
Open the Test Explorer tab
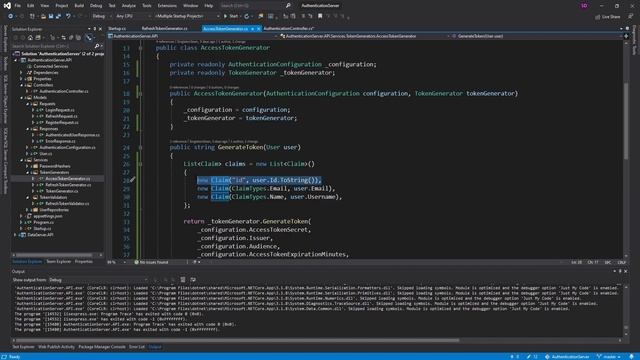click(x=23, y=347)
